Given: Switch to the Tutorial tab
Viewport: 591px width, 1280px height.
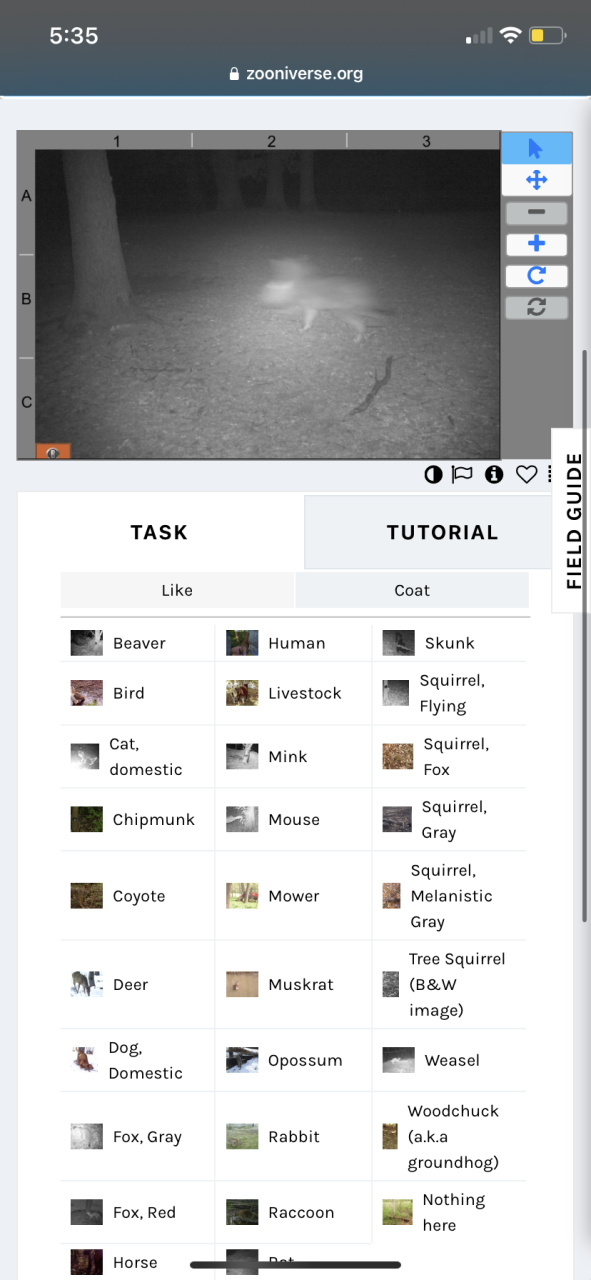Looking at the screenshot, I should point(442,532).
